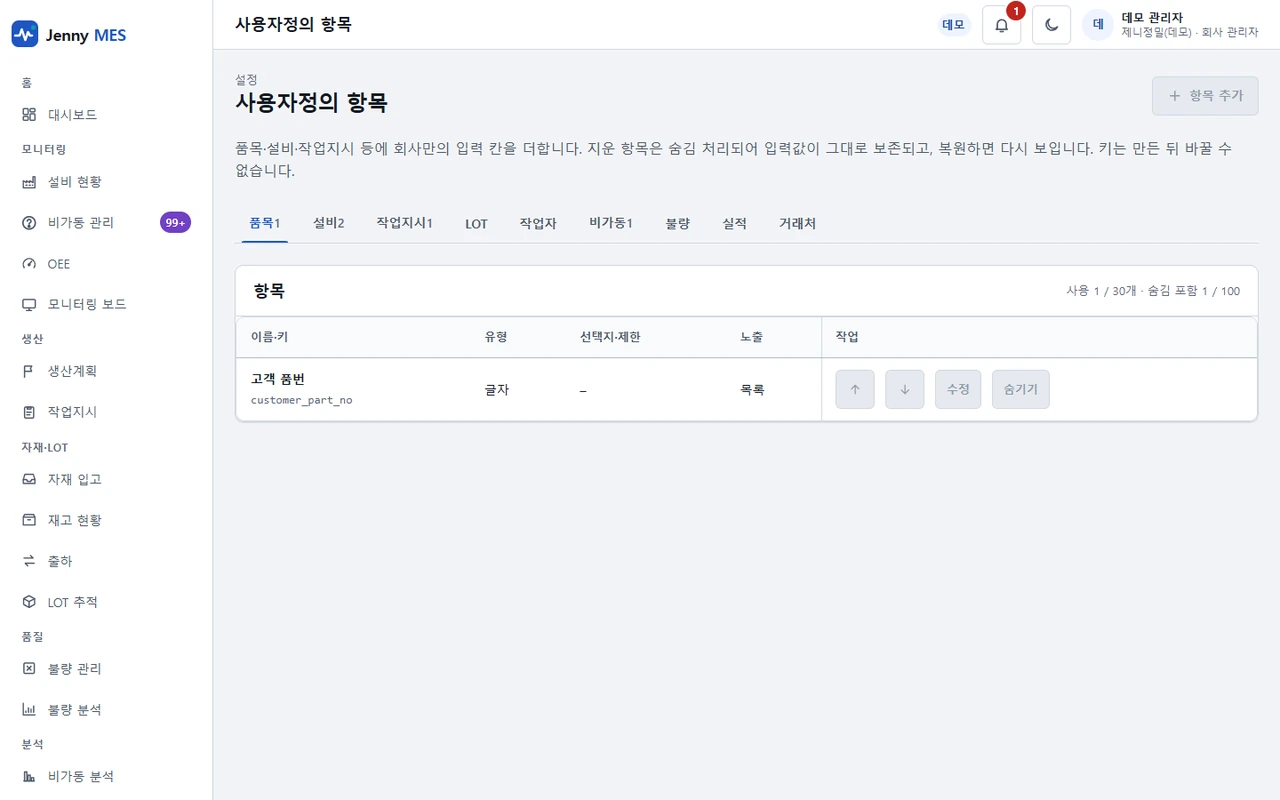Navigate to 생산계획

coord(106,371)
